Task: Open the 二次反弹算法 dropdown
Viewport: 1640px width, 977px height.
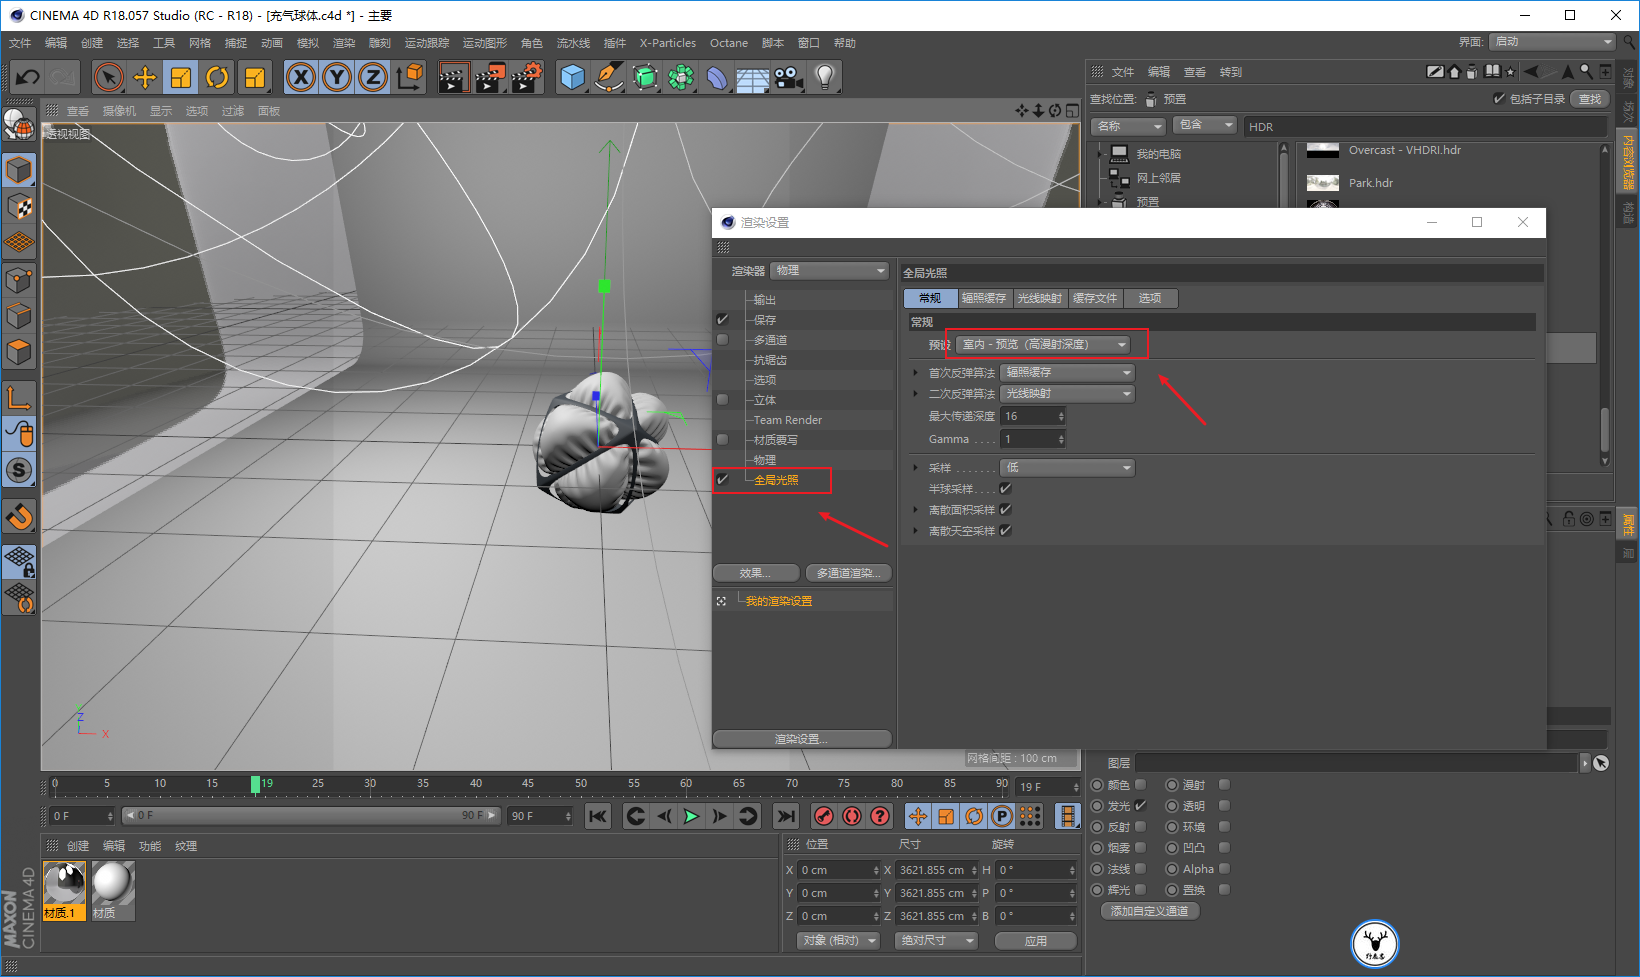Action: 1067,394
